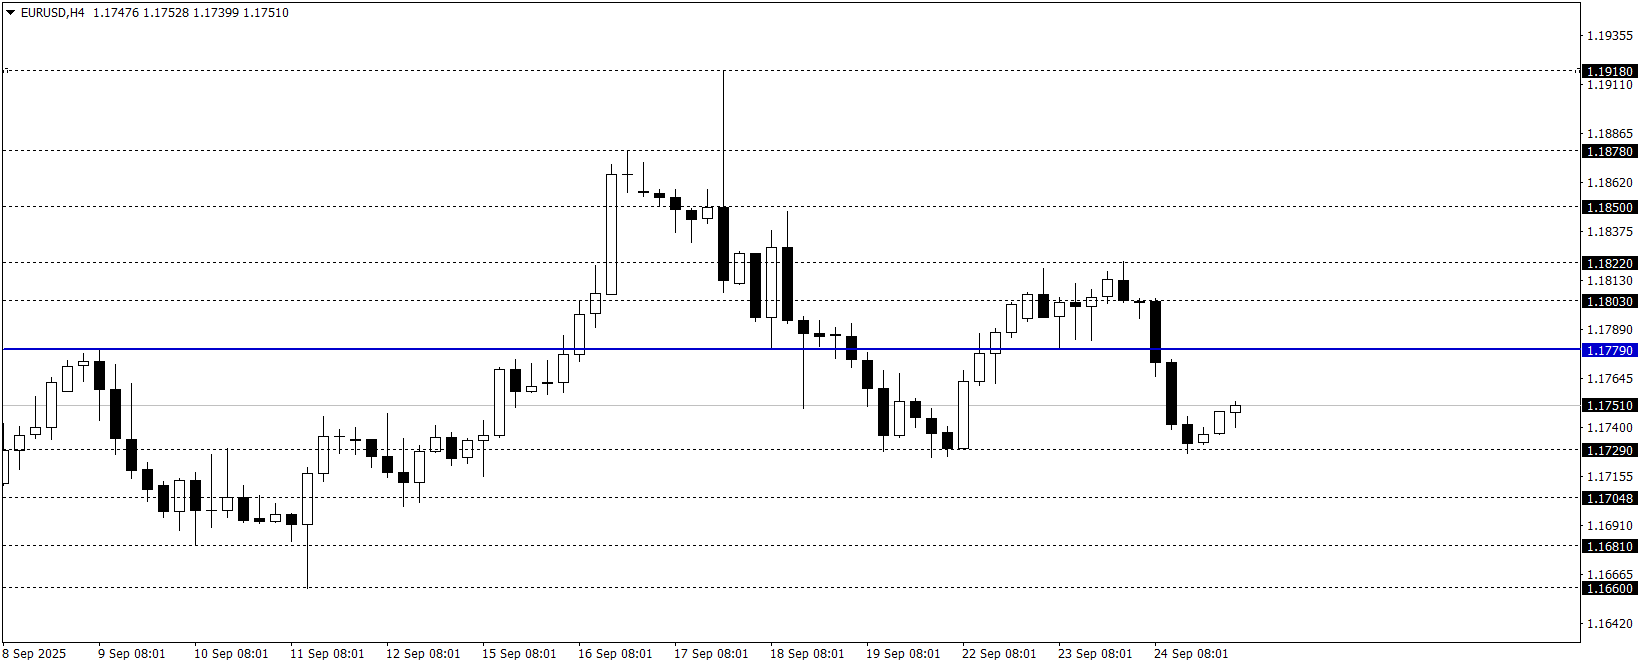Click the 1.16810 level price label
The width and height of the screenshot is (1644, 666).
1609,546
